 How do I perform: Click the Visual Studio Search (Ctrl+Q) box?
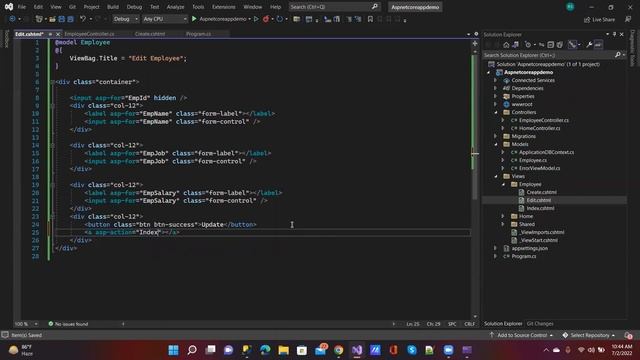[x=334, y=7]
